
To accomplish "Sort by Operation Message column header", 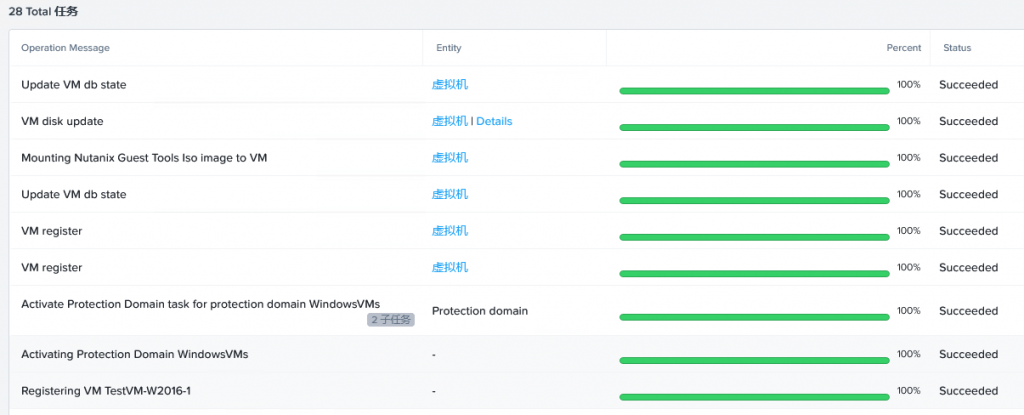I will tap(65, 48).
